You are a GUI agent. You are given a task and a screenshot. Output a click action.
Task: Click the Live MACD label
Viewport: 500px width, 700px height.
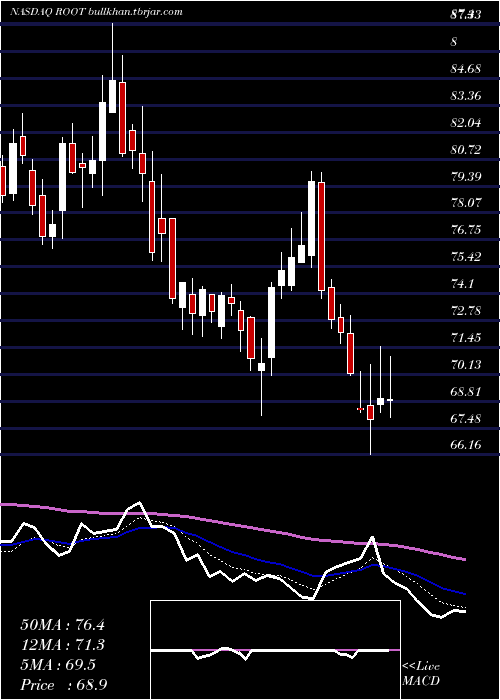coord(421,674)
